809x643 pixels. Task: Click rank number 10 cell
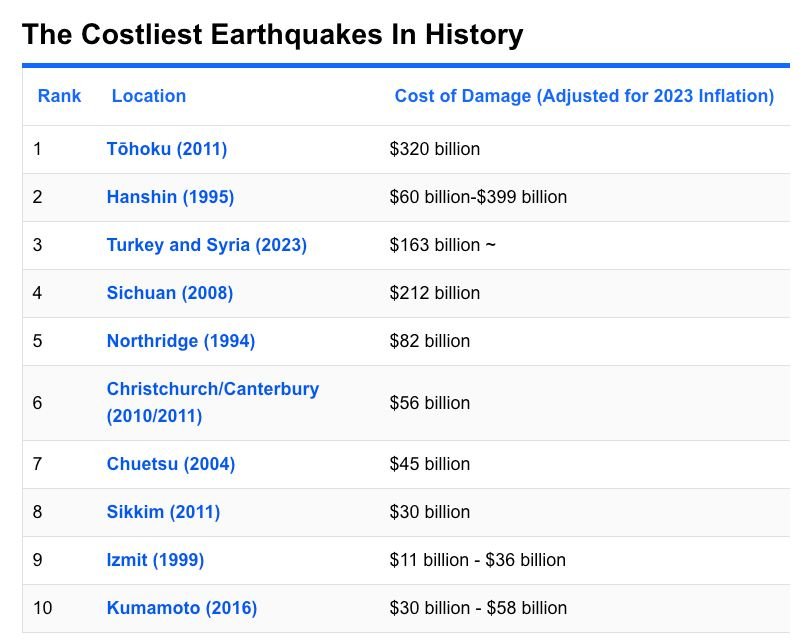pos(42,608)
